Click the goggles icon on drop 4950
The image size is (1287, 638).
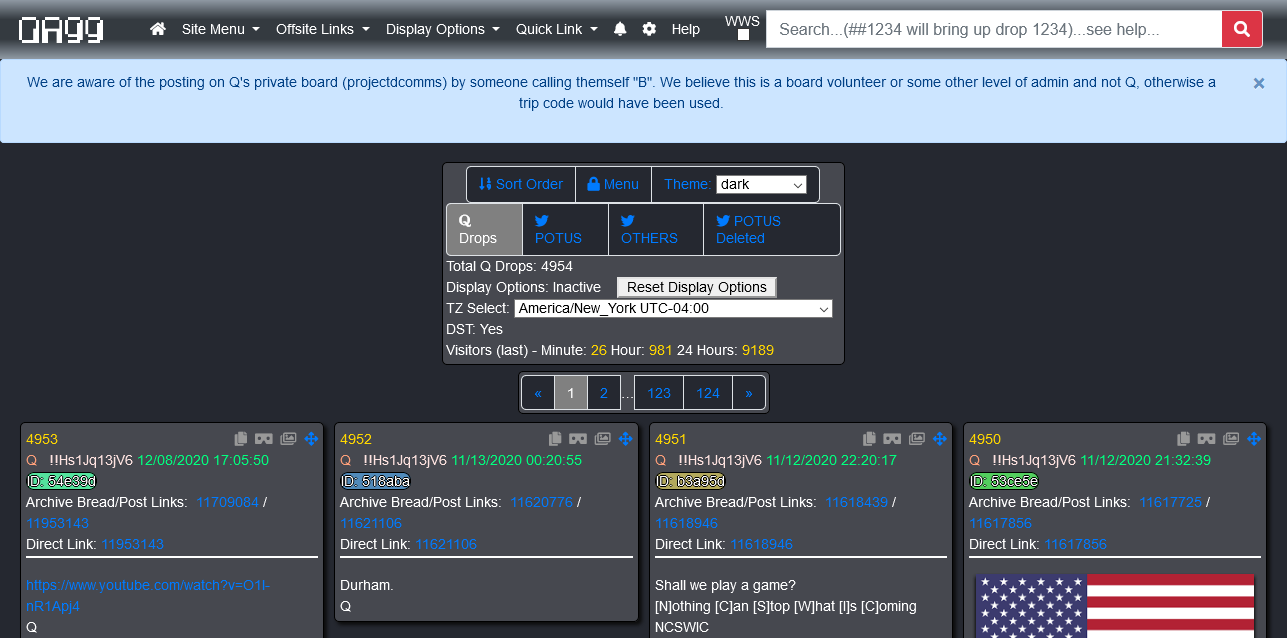click(x=1206, y=439)
